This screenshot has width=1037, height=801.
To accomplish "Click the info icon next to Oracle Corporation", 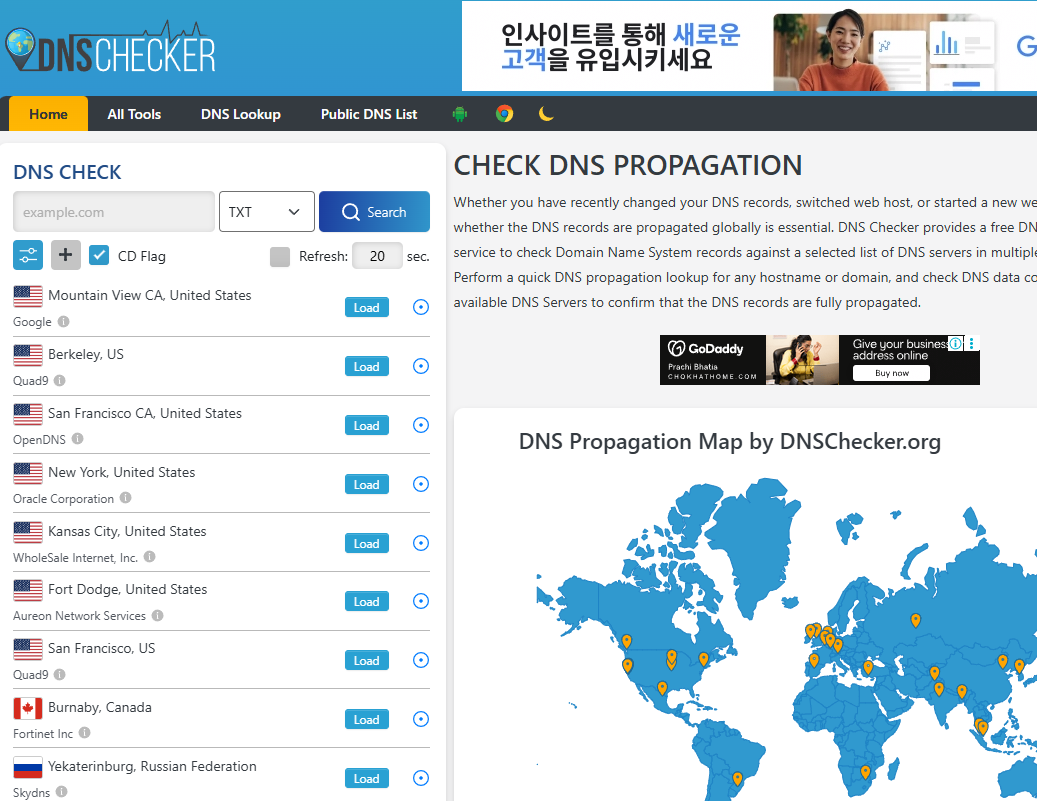I will point(126,497).
